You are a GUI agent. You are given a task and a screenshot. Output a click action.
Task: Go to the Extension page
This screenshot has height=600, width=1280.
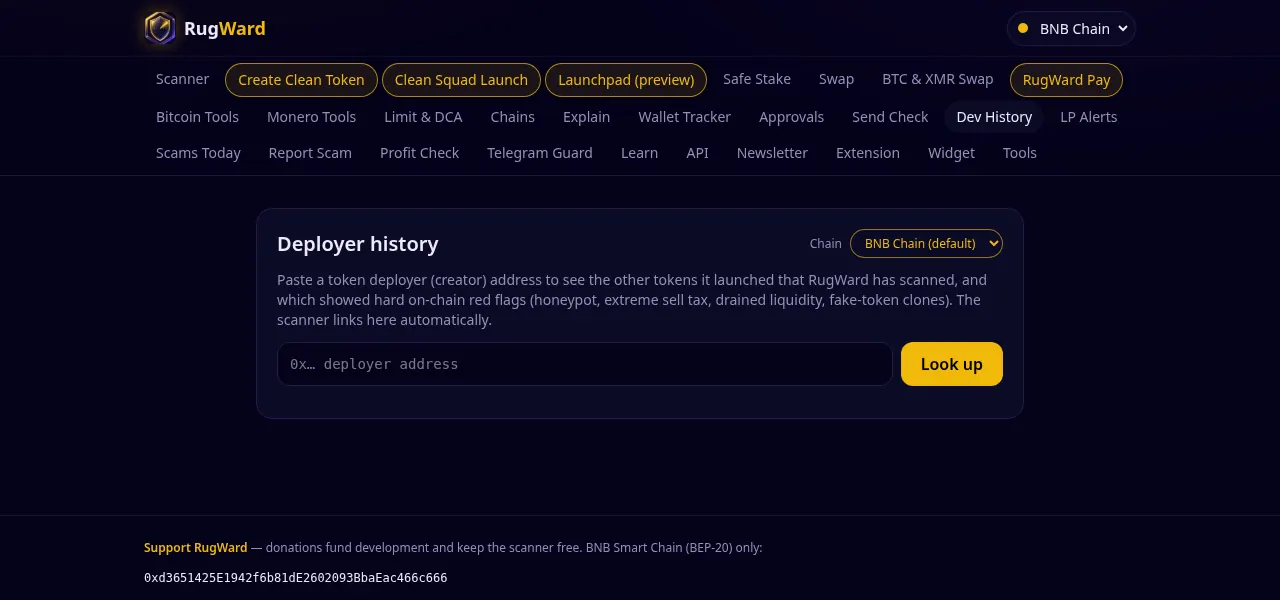click(868, 153)
